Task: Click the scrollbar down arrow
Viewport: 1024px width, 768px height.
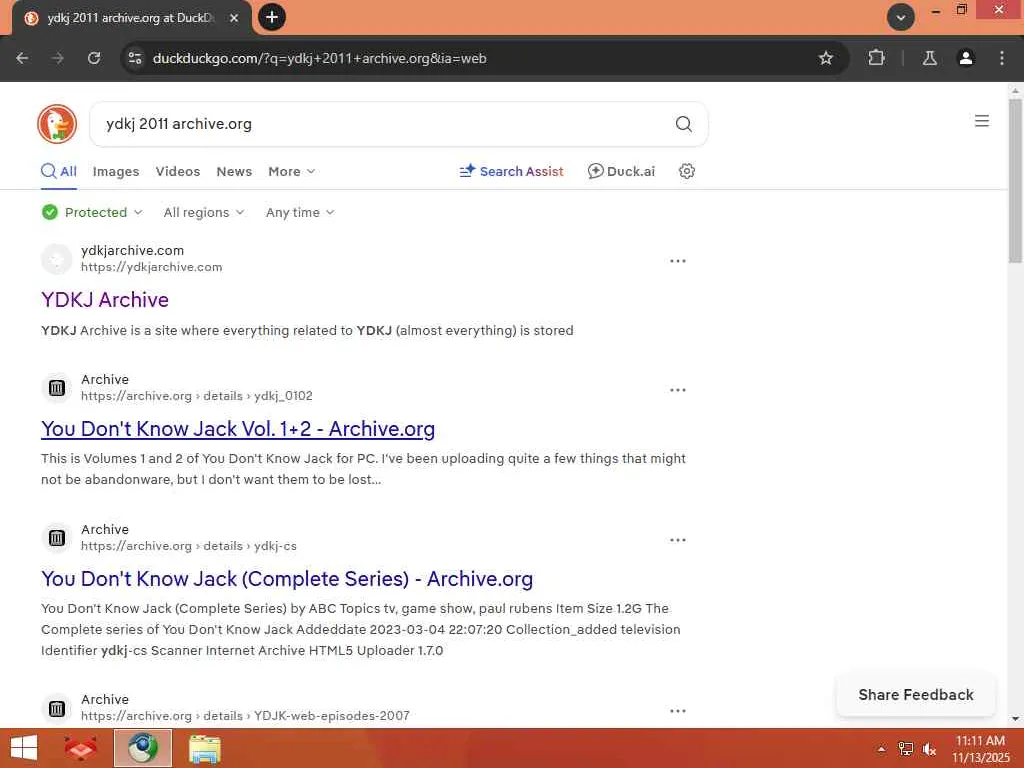Action: pyautogui.click(x=1015, y=719)
